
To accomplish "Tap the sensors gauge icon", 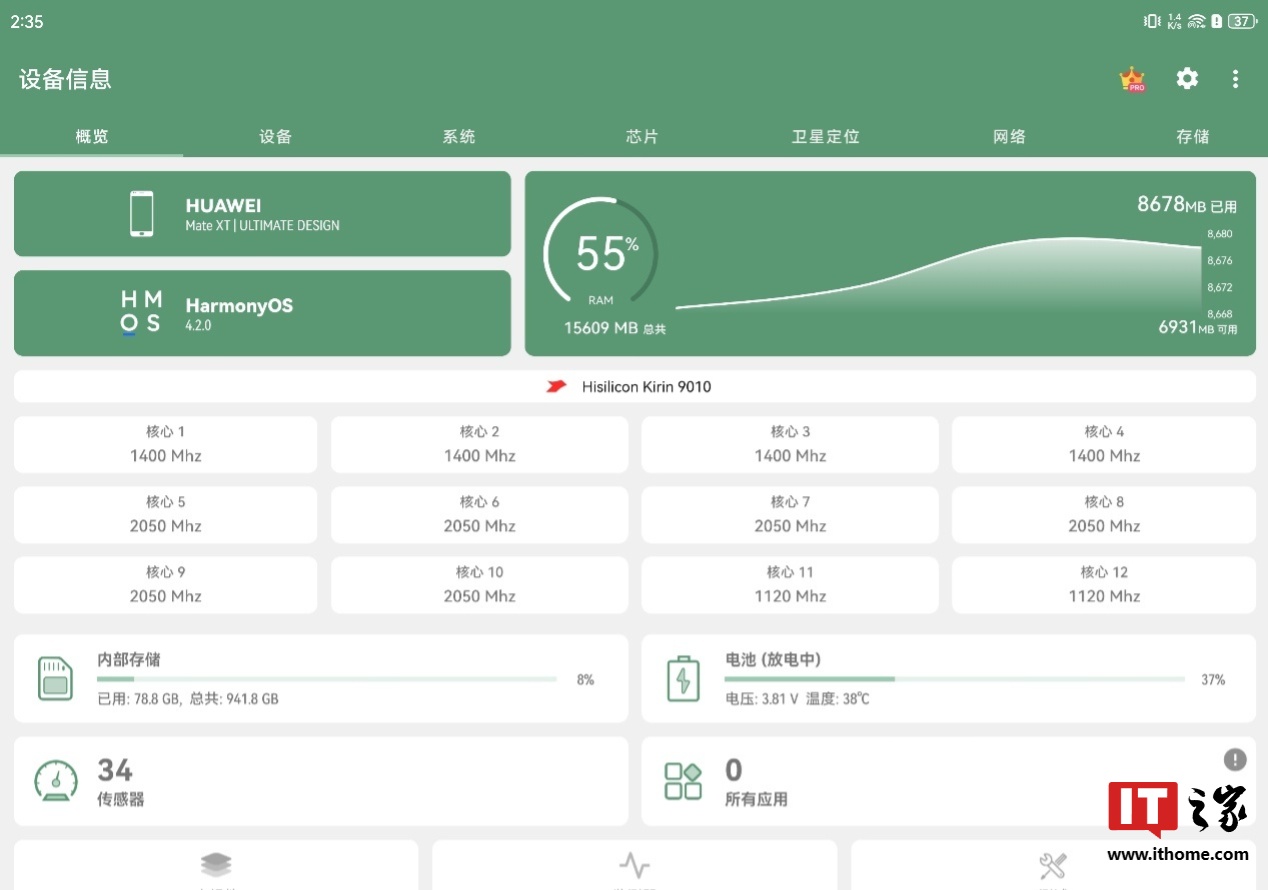I will tap(56, 781).
